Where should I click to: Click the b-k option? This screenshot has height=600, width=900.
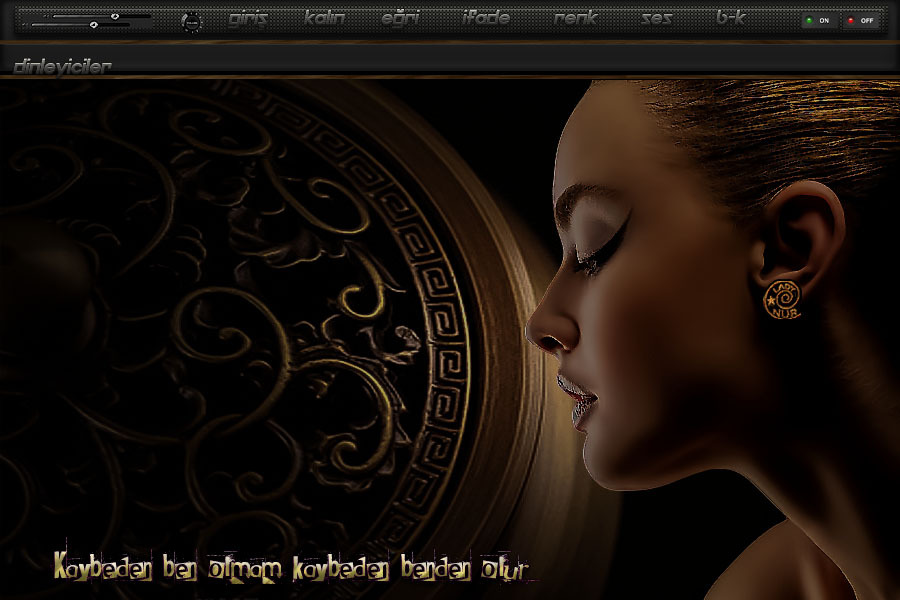click(x=731, y=19)
